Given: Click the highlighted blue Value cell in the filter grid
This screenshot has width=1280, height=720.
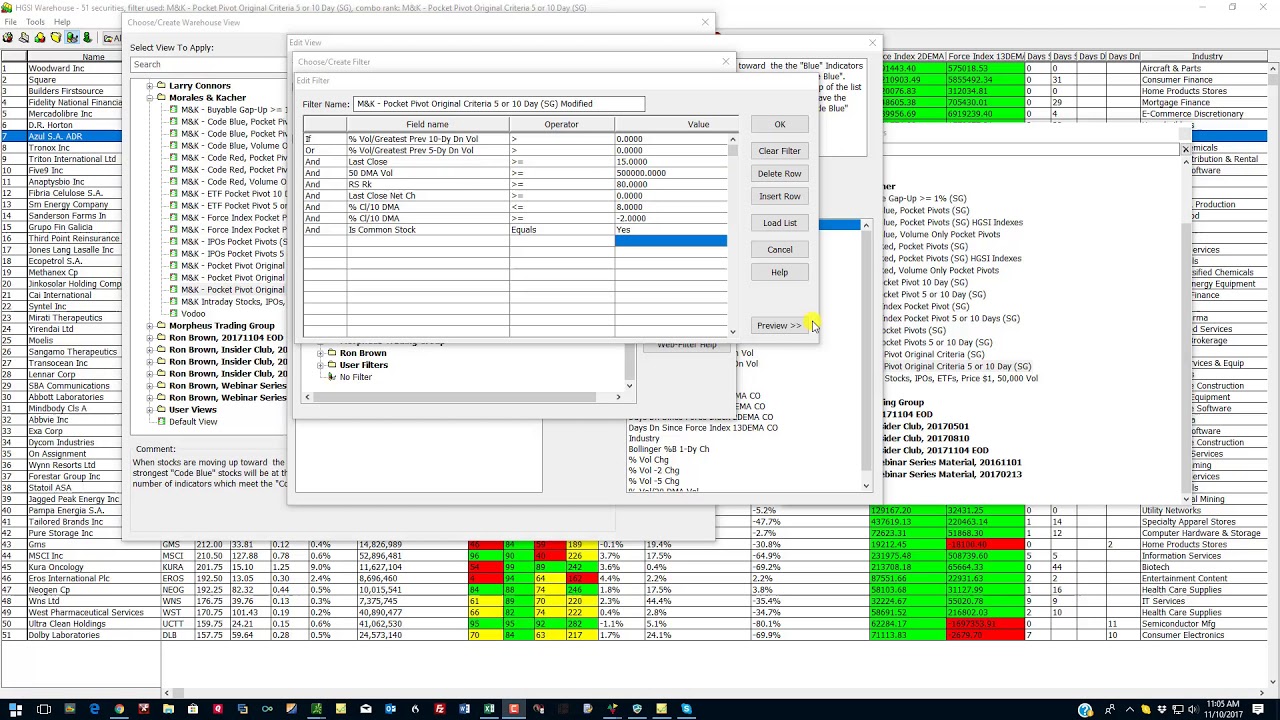Looking at the screenshot, I should 670,241.
